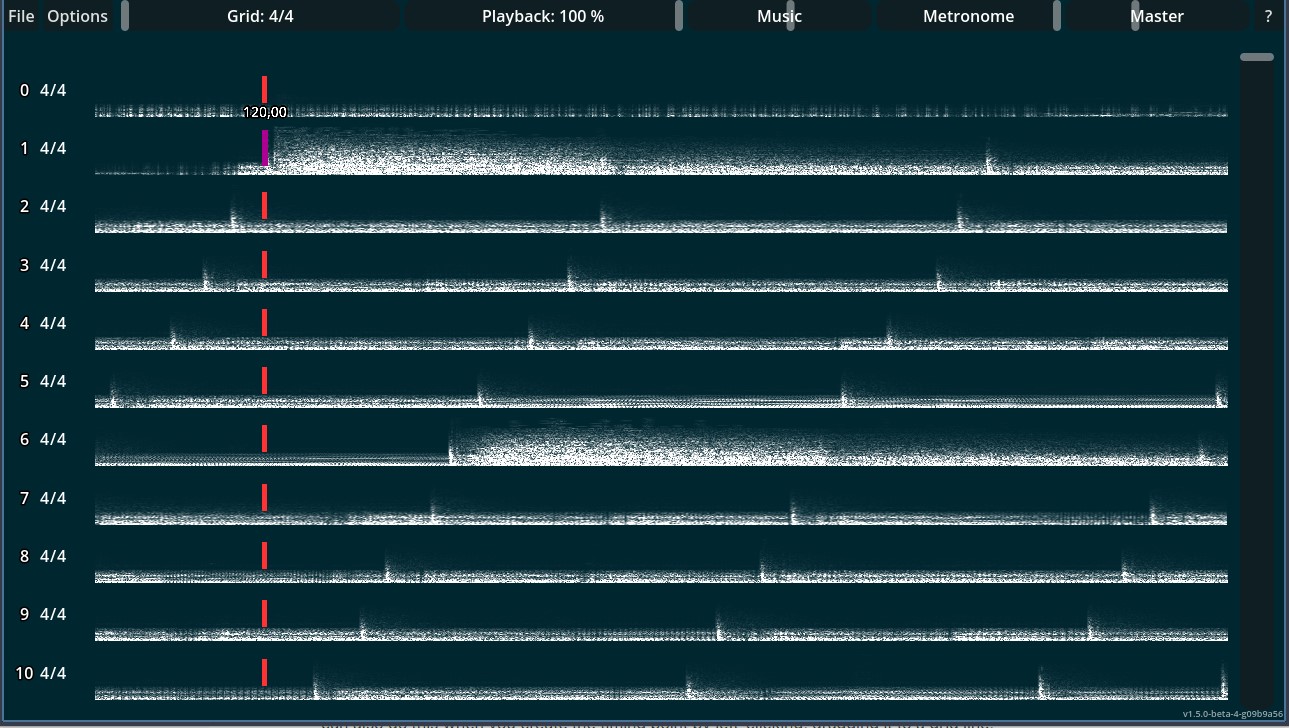Click the Grid: 4/4 snap control

(x=260, y=16)
